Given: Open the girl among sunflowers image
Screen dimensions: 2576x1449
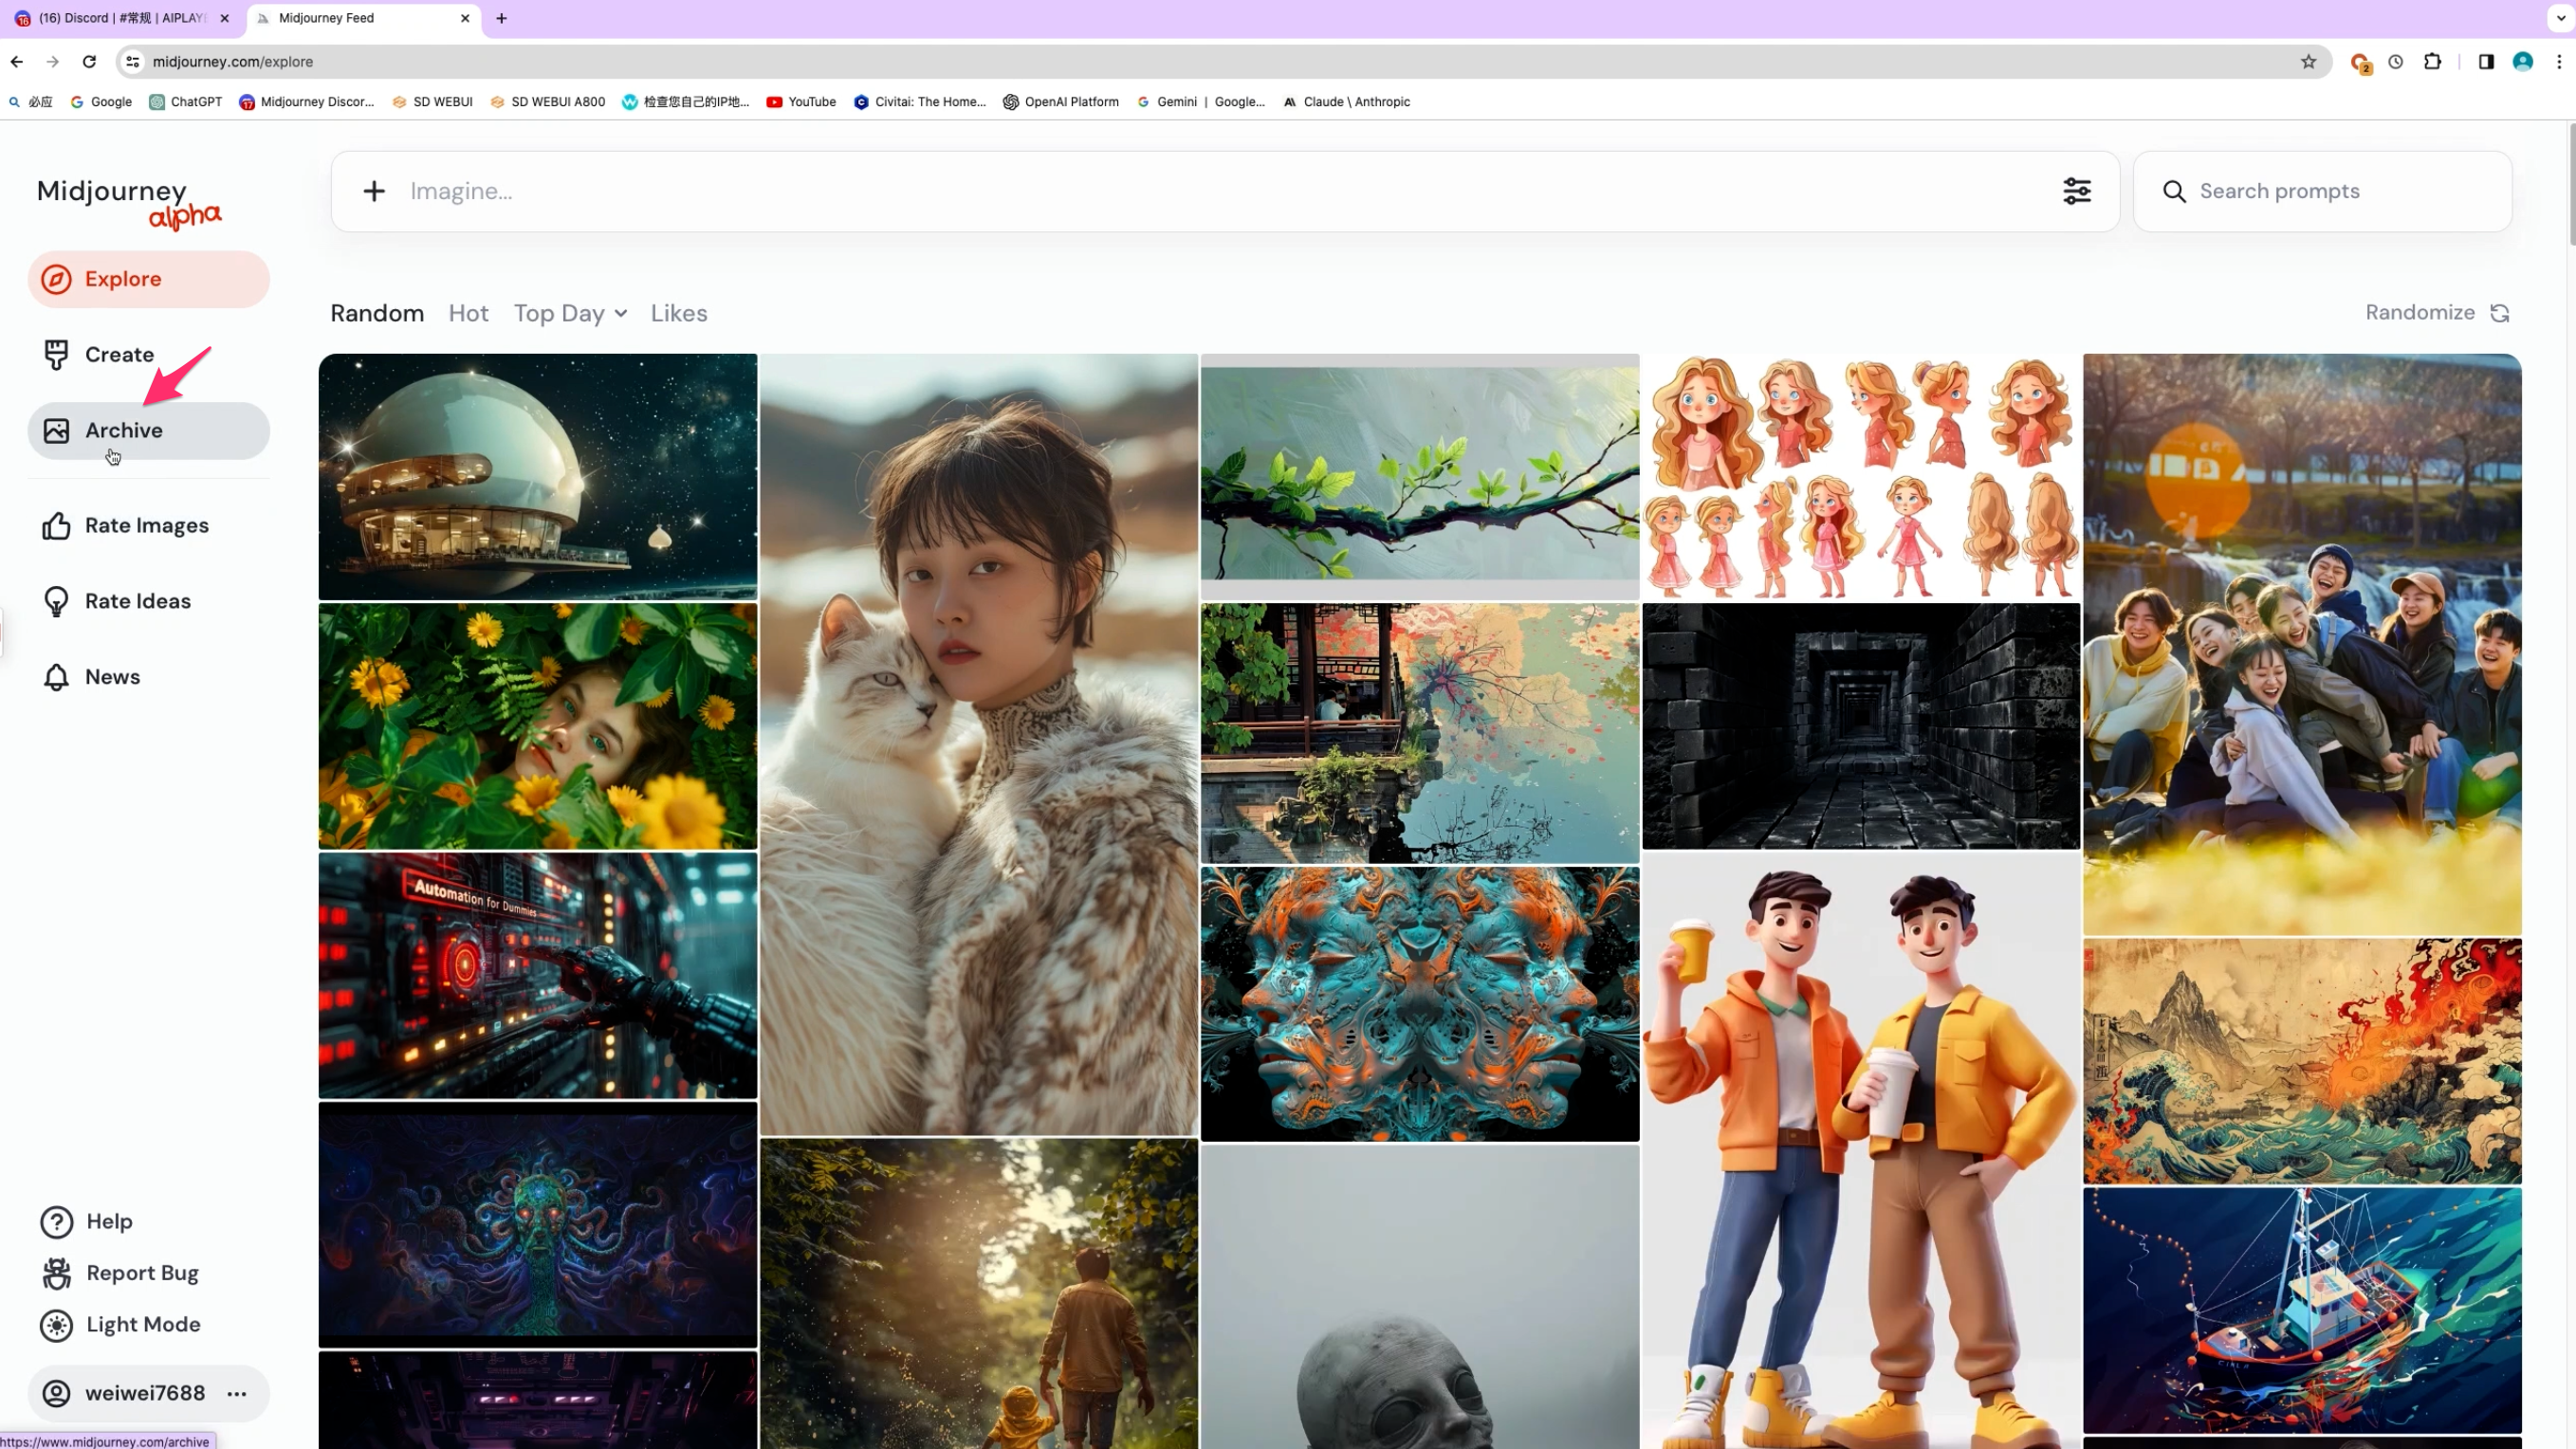Looking at the screenshot, I should click(x=538, y=727).
